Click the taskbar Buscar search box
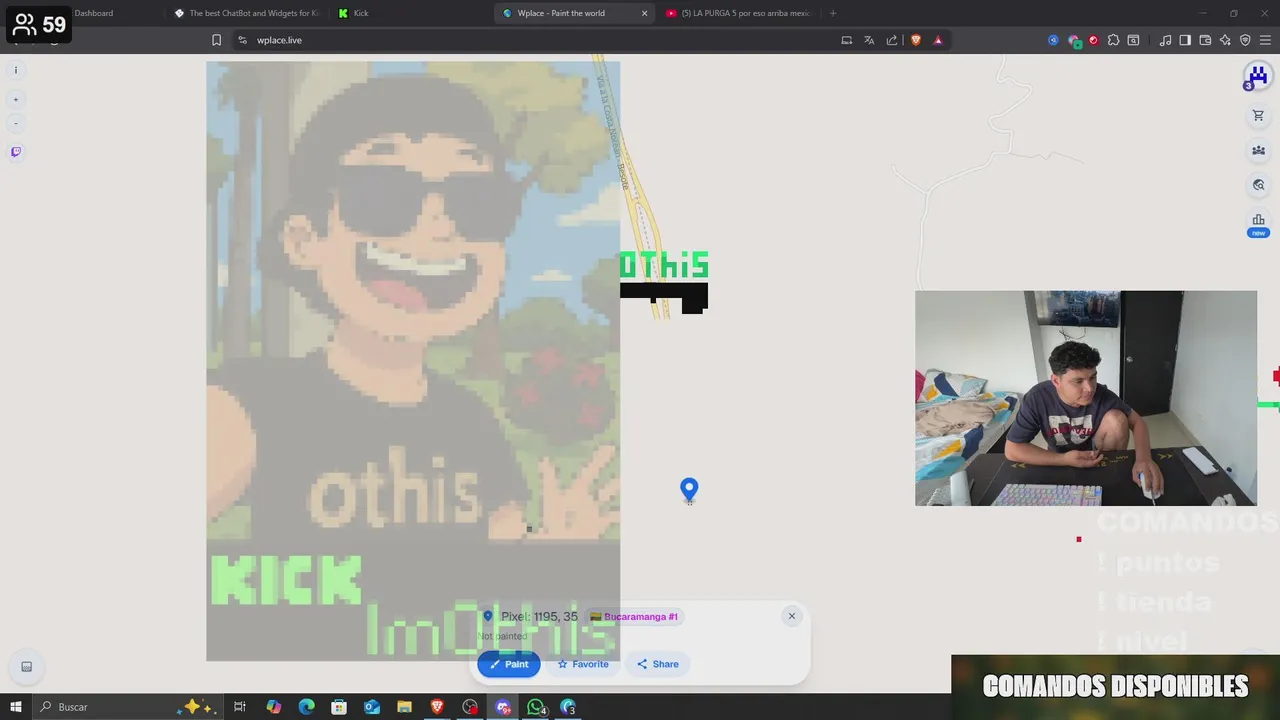This screenshot has height=720, width=1280. pyautogui.click(x=127, y=707)
